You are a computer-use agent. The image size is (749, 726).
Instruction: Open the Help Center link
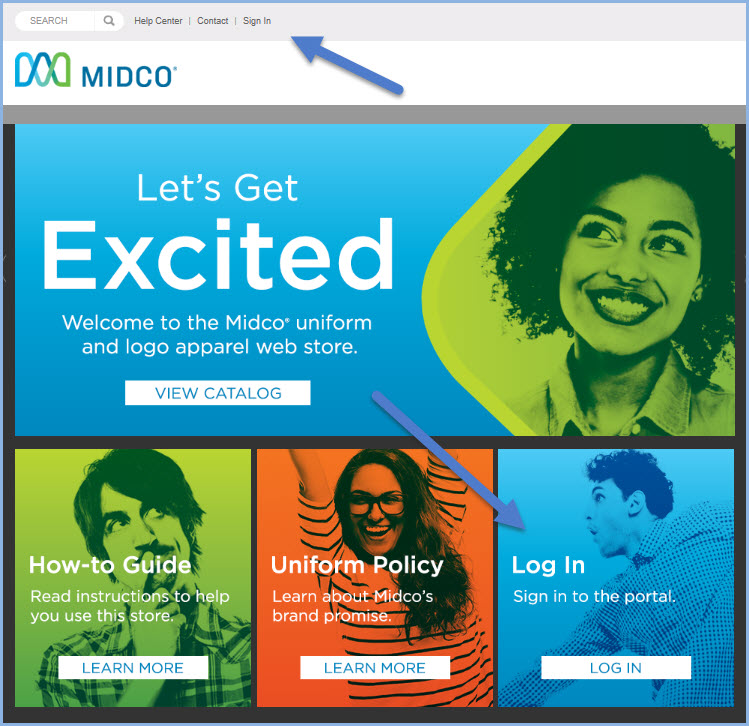coord(158,21)
